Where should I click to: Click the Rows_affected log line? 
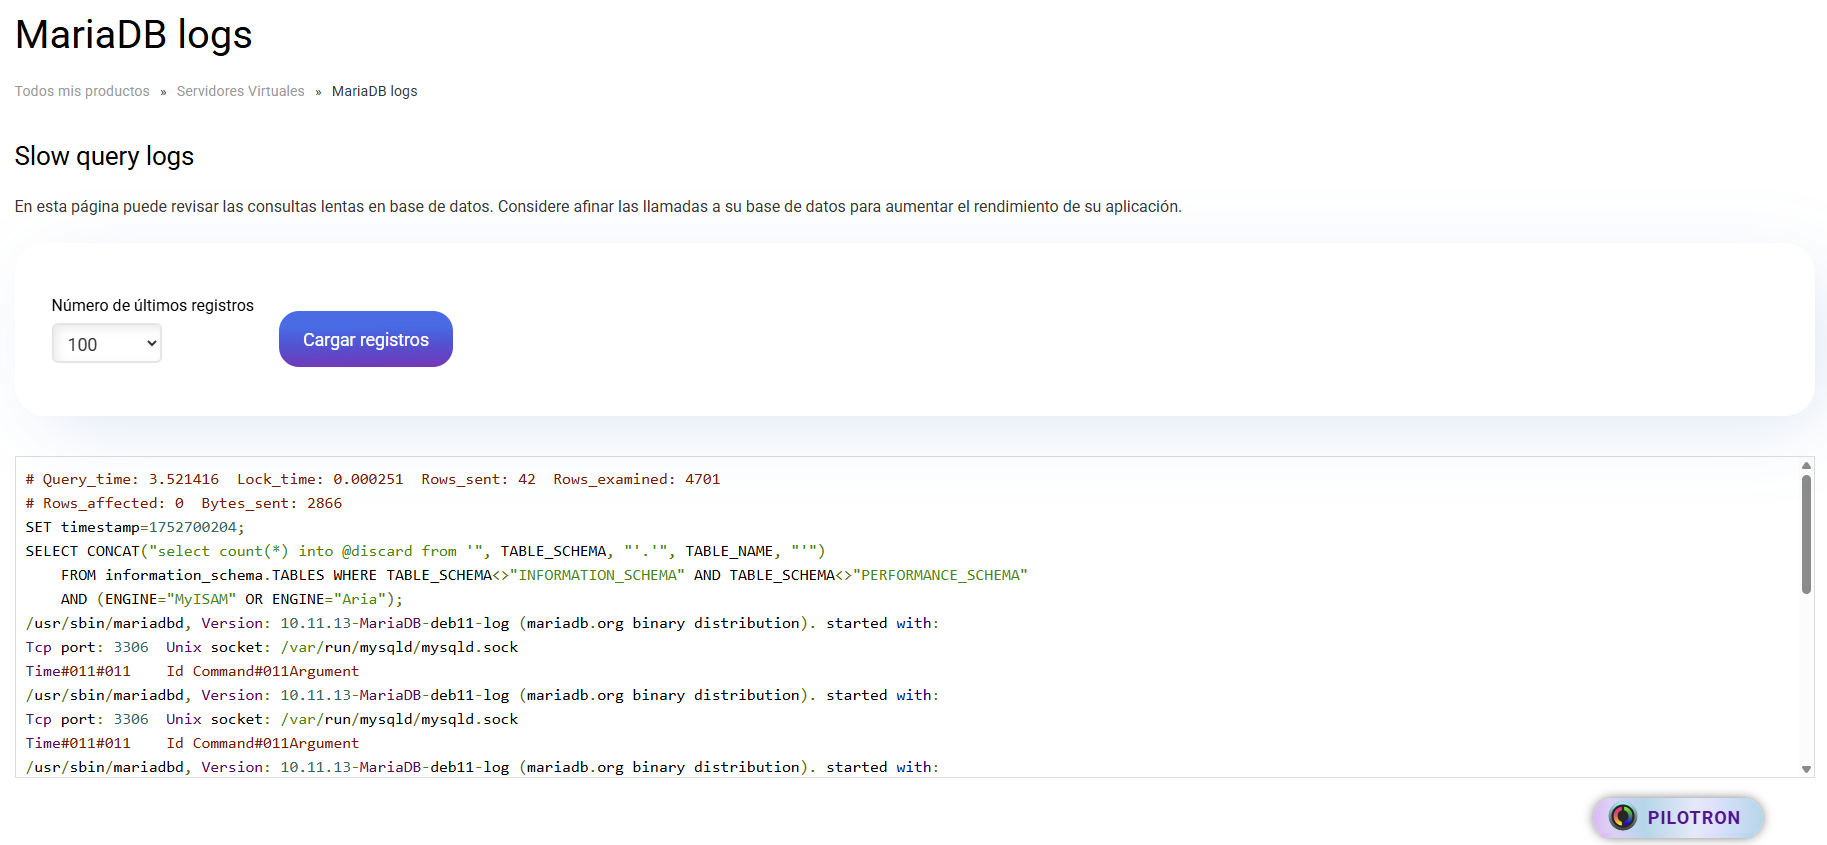click(x=183, y=503)
